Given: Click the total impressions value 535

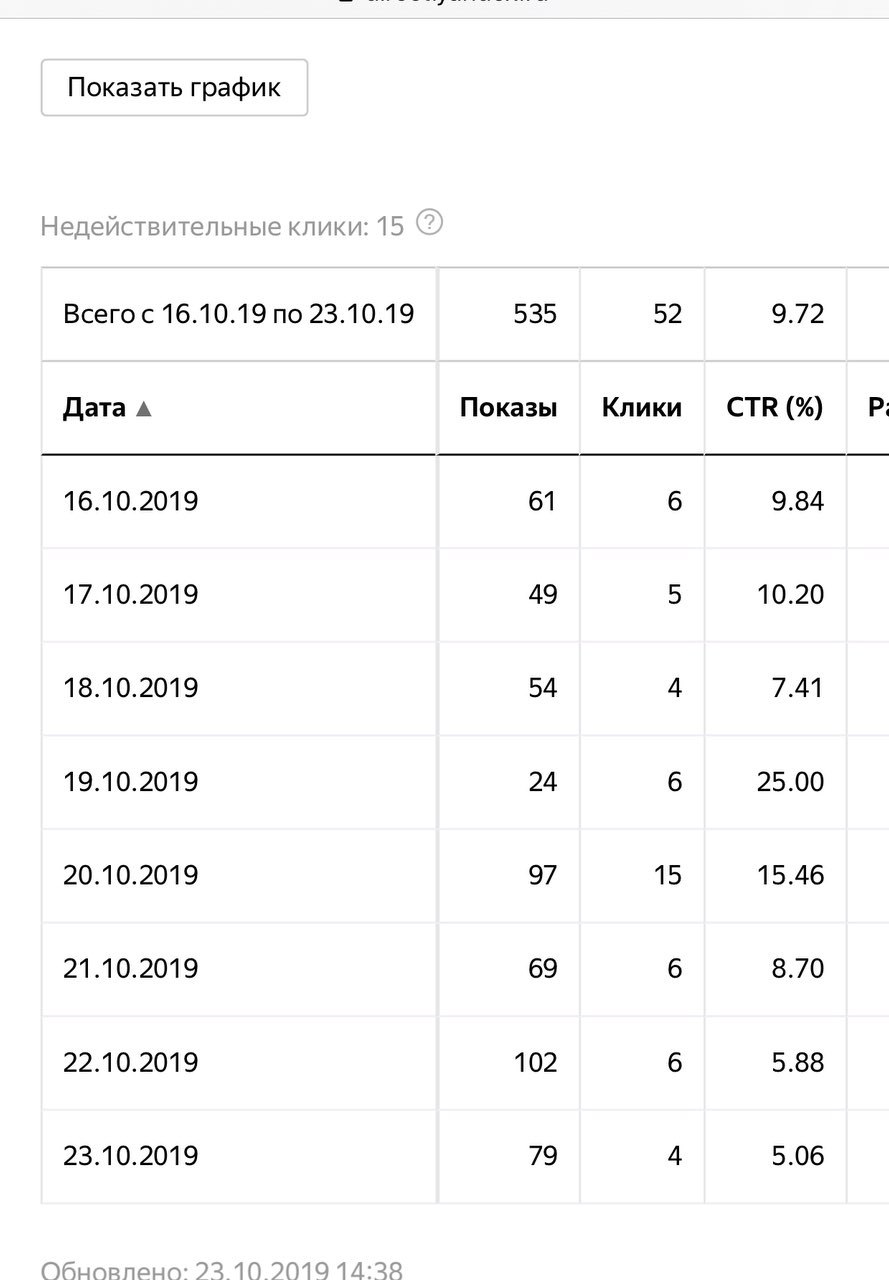Looking at the screenshot, I should (x=535, y=314).
